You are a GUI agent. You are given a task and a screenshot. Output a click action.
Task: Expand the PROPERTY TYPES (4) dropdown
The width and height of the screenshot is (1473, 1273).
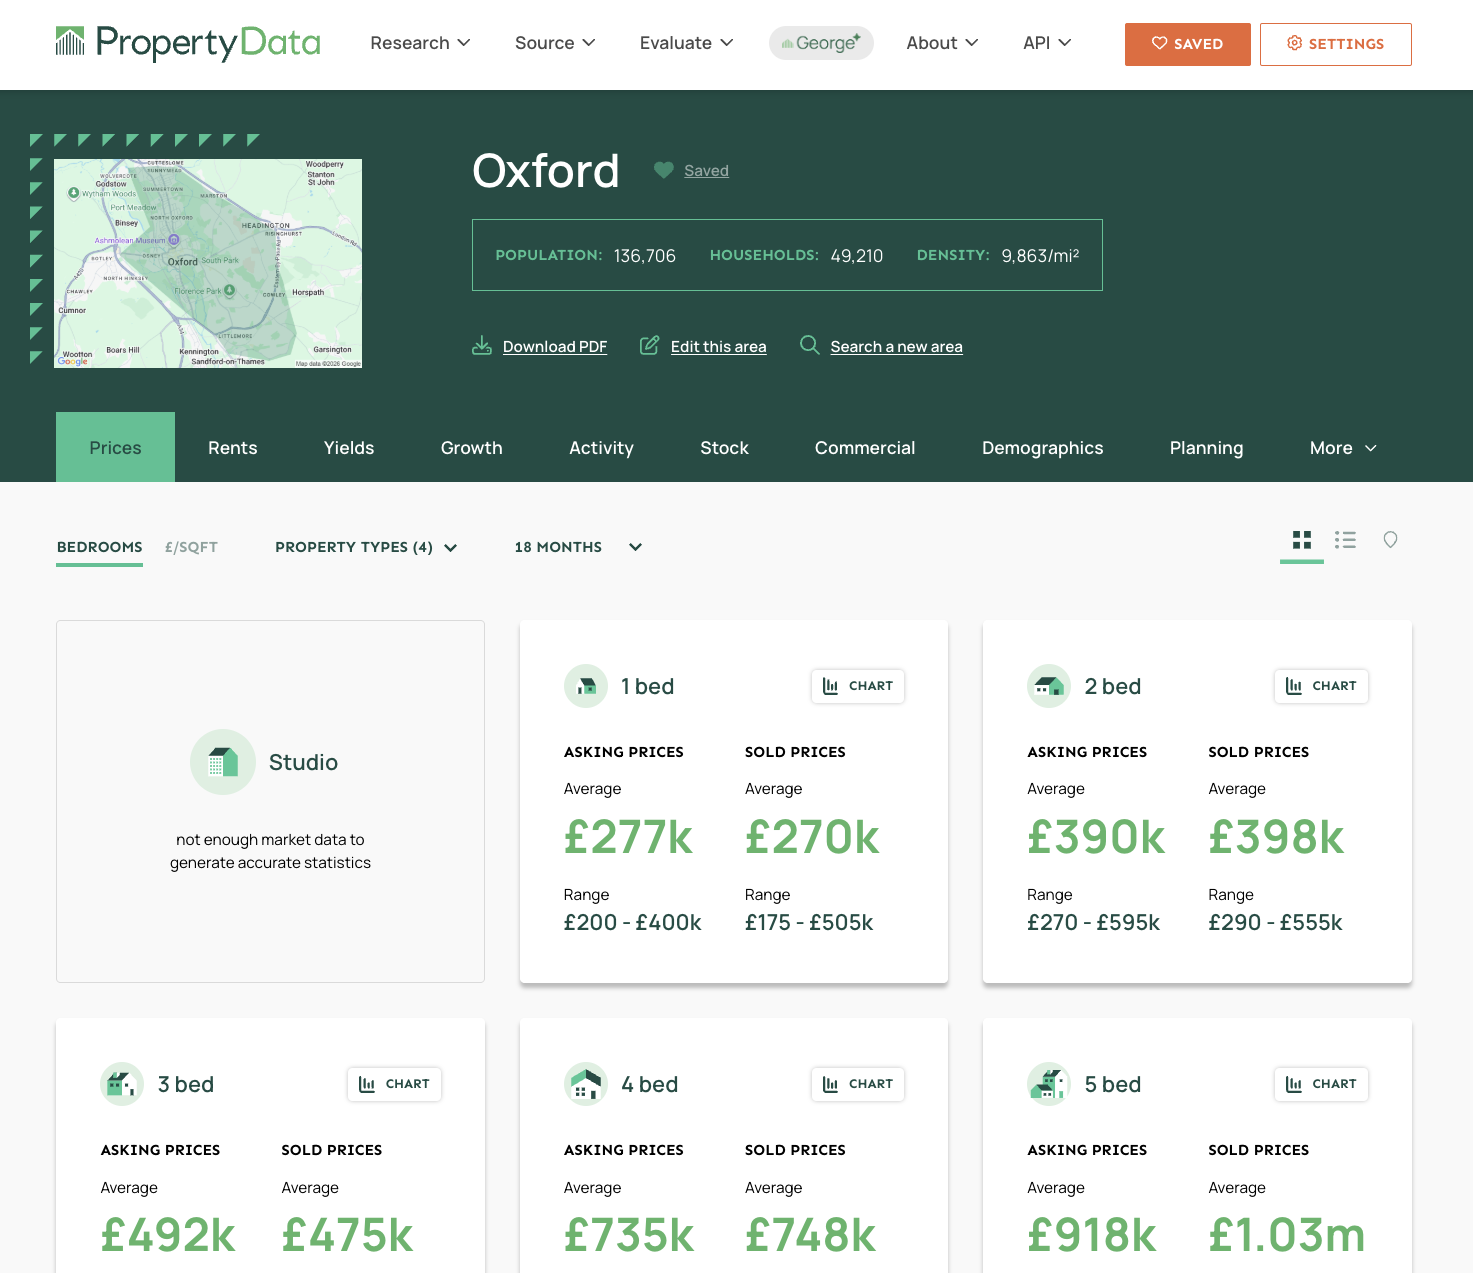point(365,547)
